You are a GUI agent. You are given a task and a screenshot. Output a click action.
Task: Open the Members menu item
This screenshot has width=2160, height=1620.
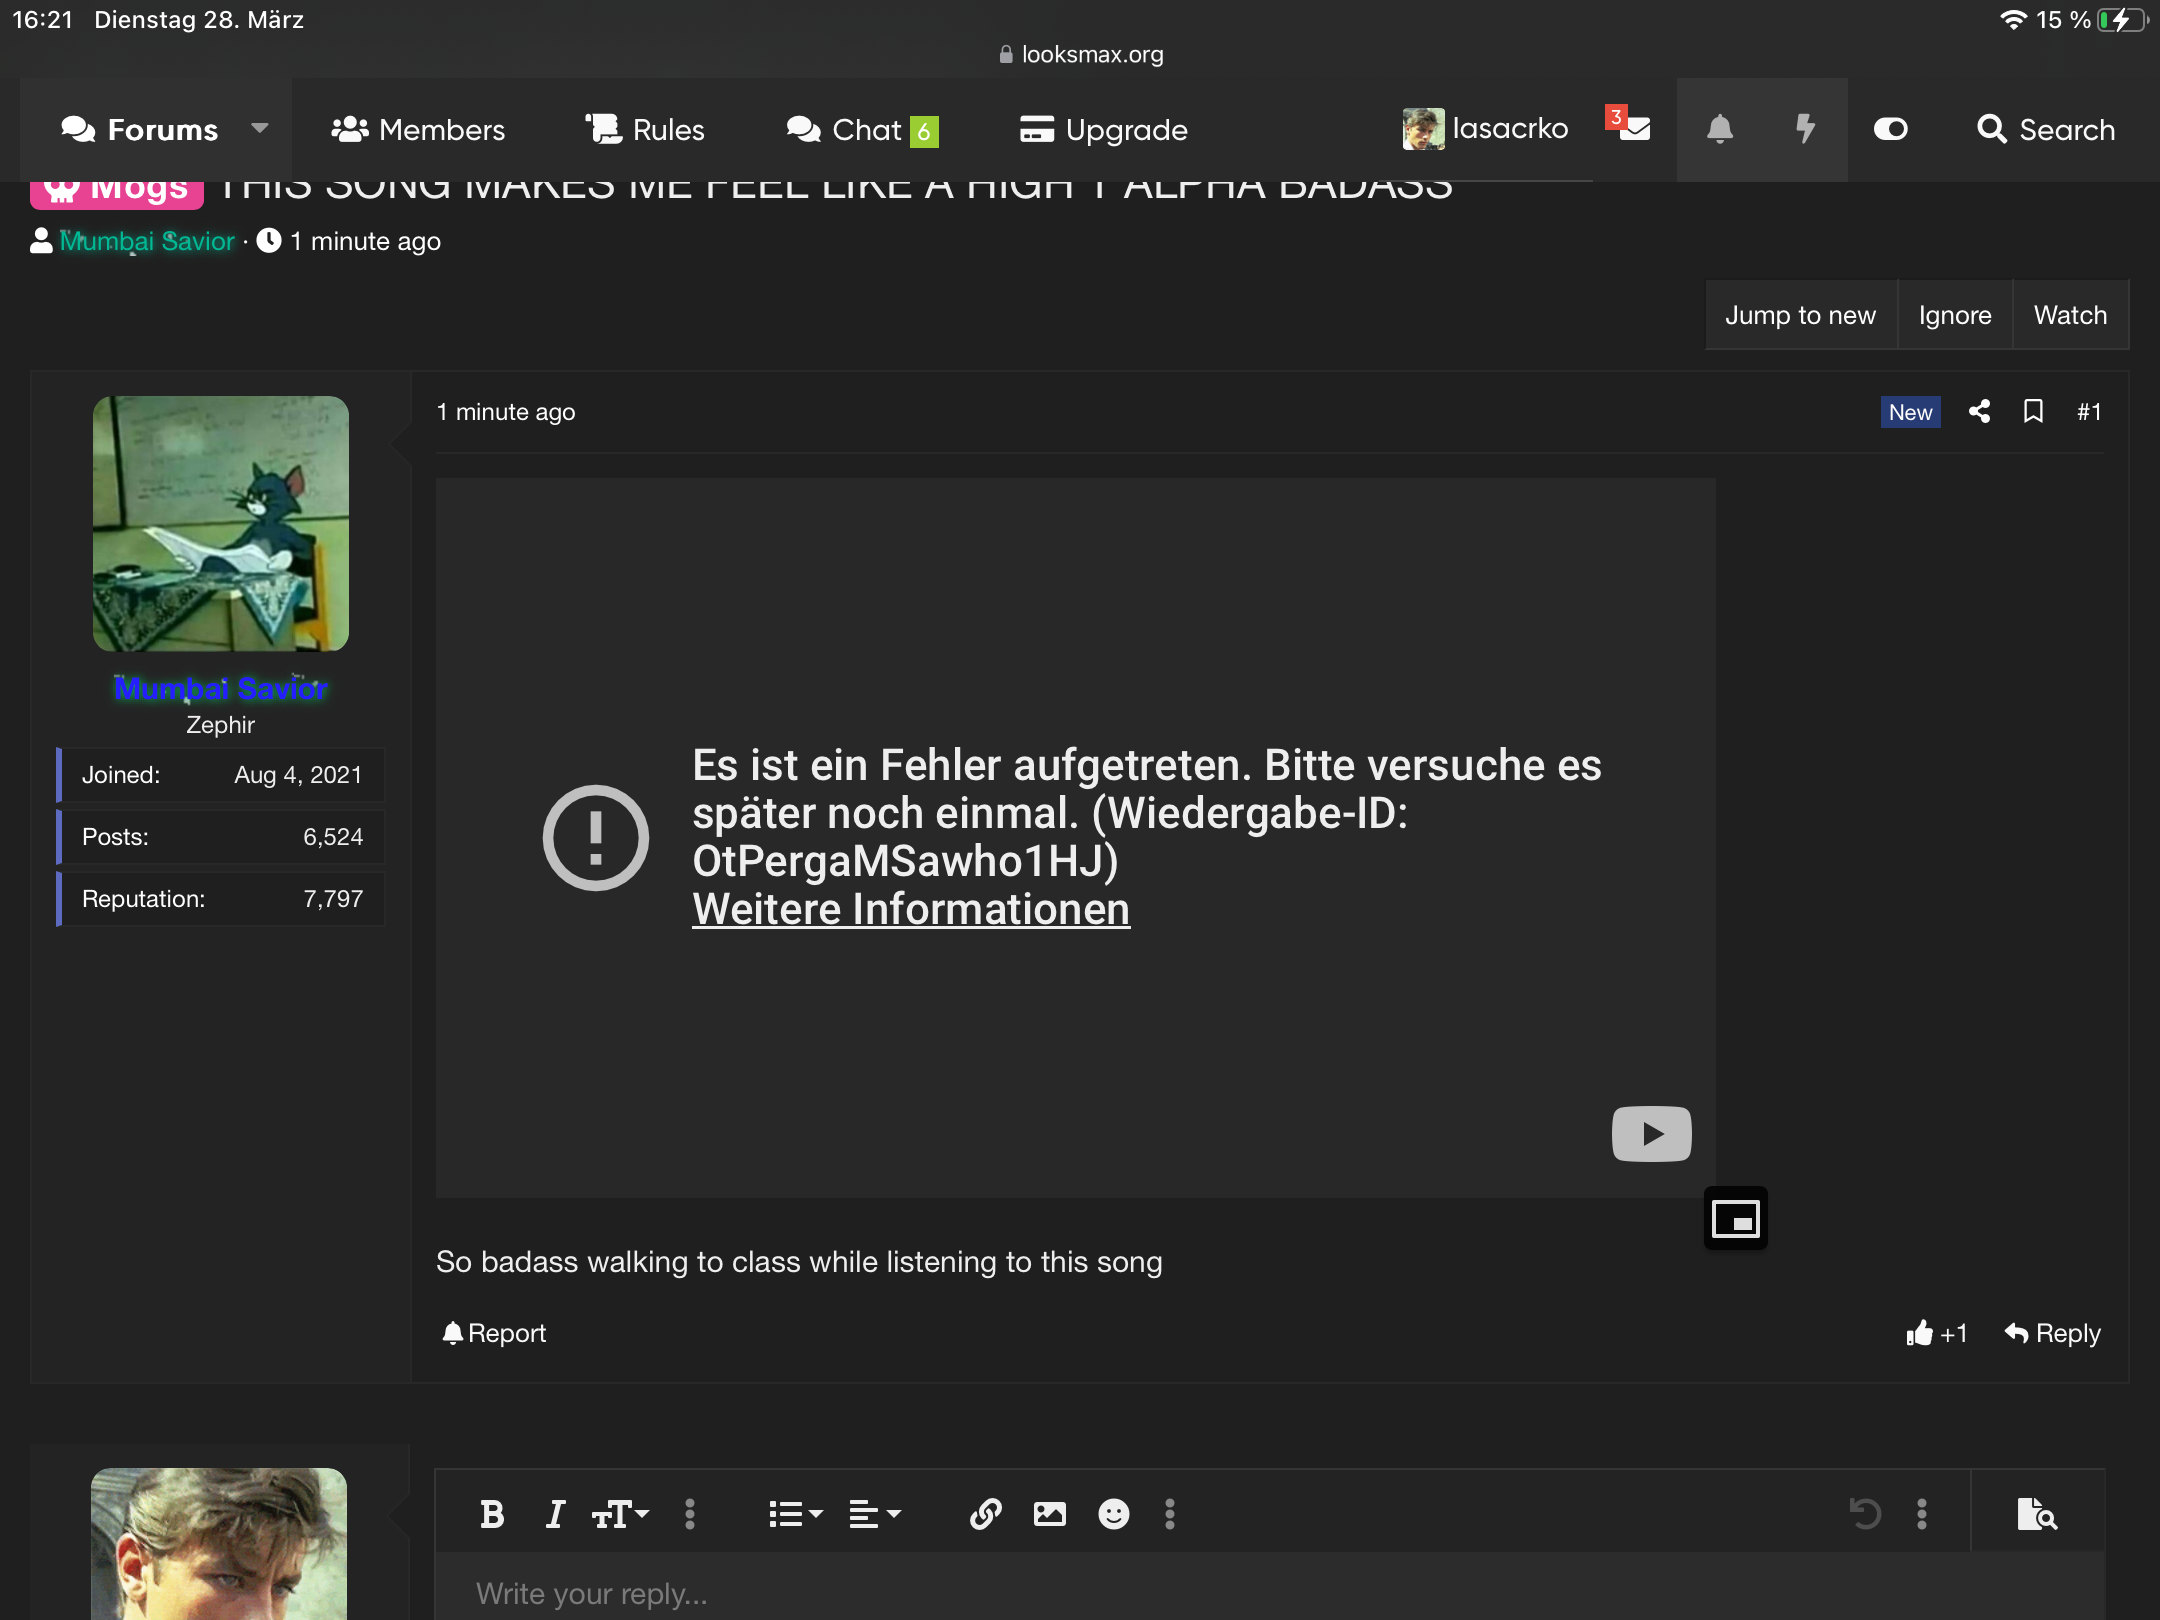[418, 130]
